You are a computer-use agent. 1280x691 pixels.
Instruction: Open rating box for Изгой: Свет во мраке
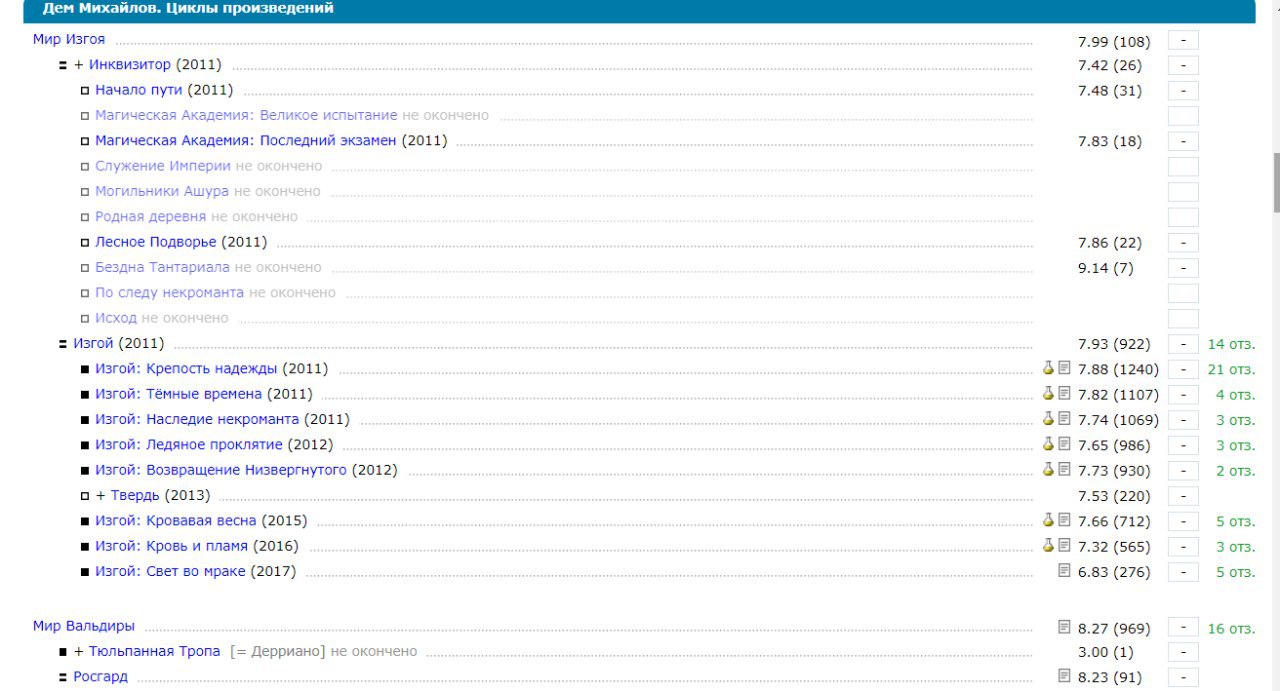coord(1183,572)
